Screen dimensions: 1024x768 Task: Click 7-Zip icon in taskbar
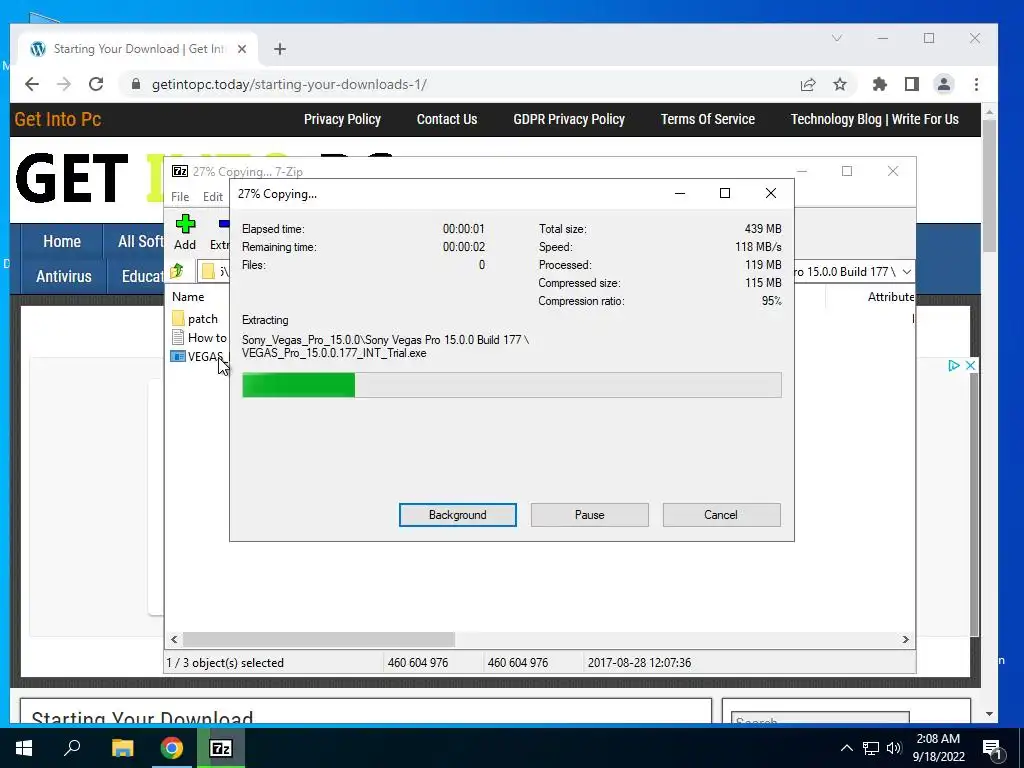click(221, 748)
